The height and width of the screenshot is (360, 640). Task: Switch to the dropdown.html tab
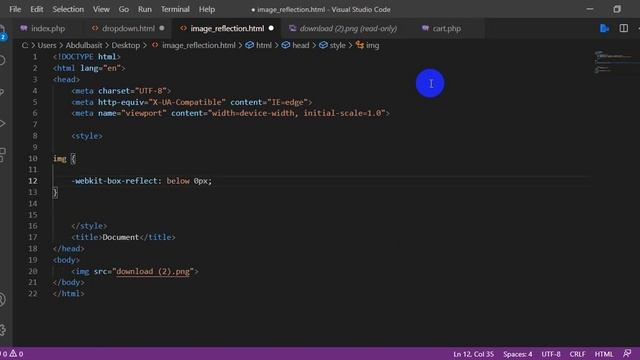click(x=128, y=28)
